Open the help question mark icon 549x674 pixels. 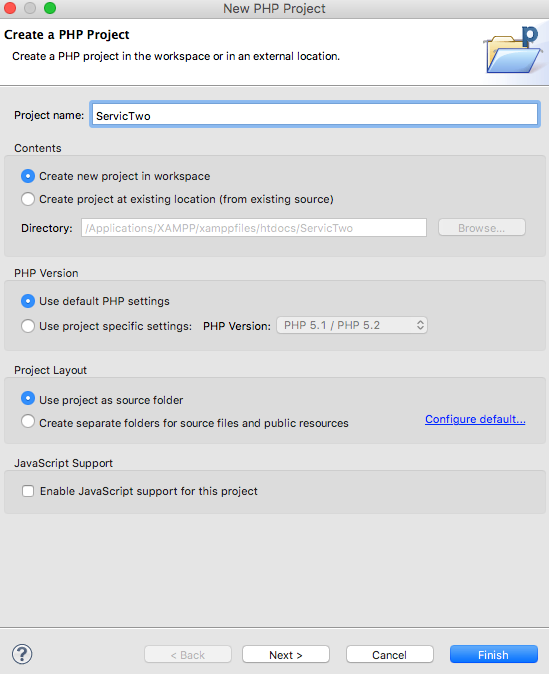pos(22,654)
